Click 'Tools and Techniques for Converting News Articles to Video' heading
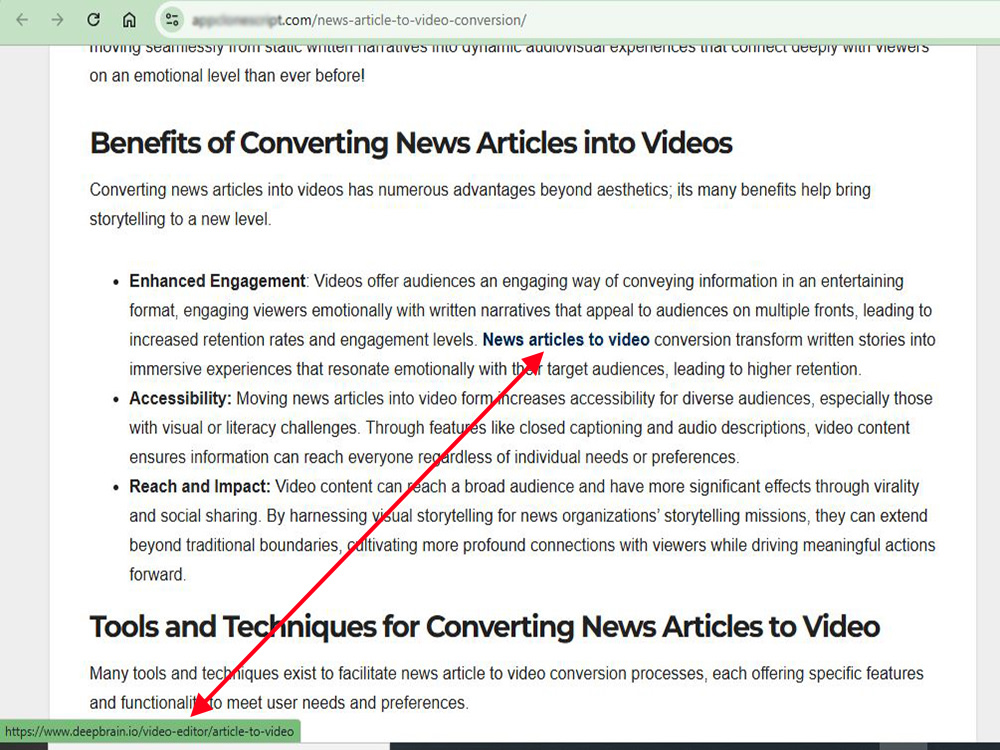The height and width of the screenshot is (750, 1000). [x=485, y=626]
